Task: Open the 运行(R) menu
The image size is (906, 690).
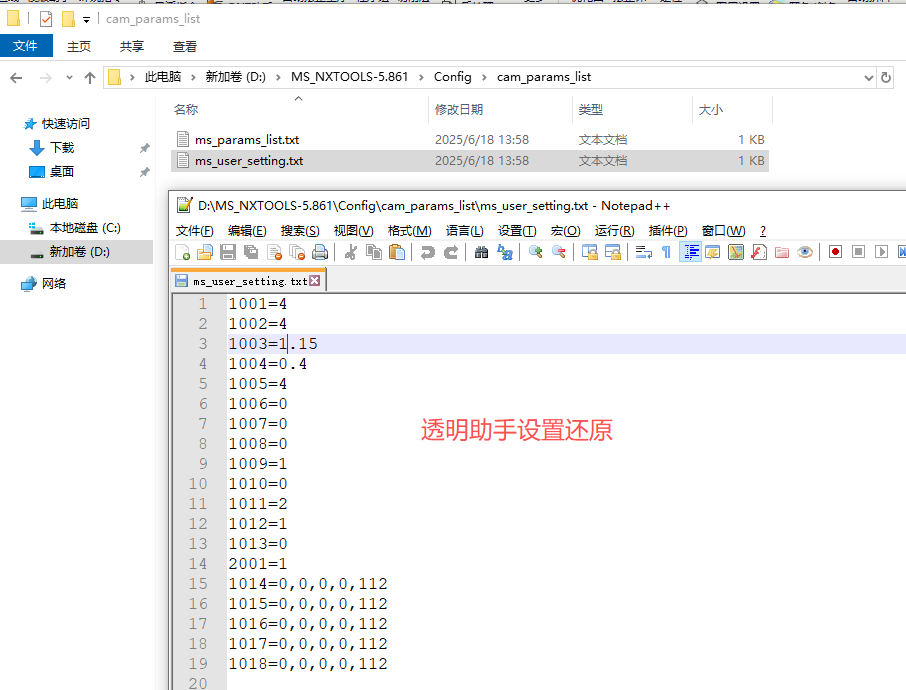Action: (614, 231)
